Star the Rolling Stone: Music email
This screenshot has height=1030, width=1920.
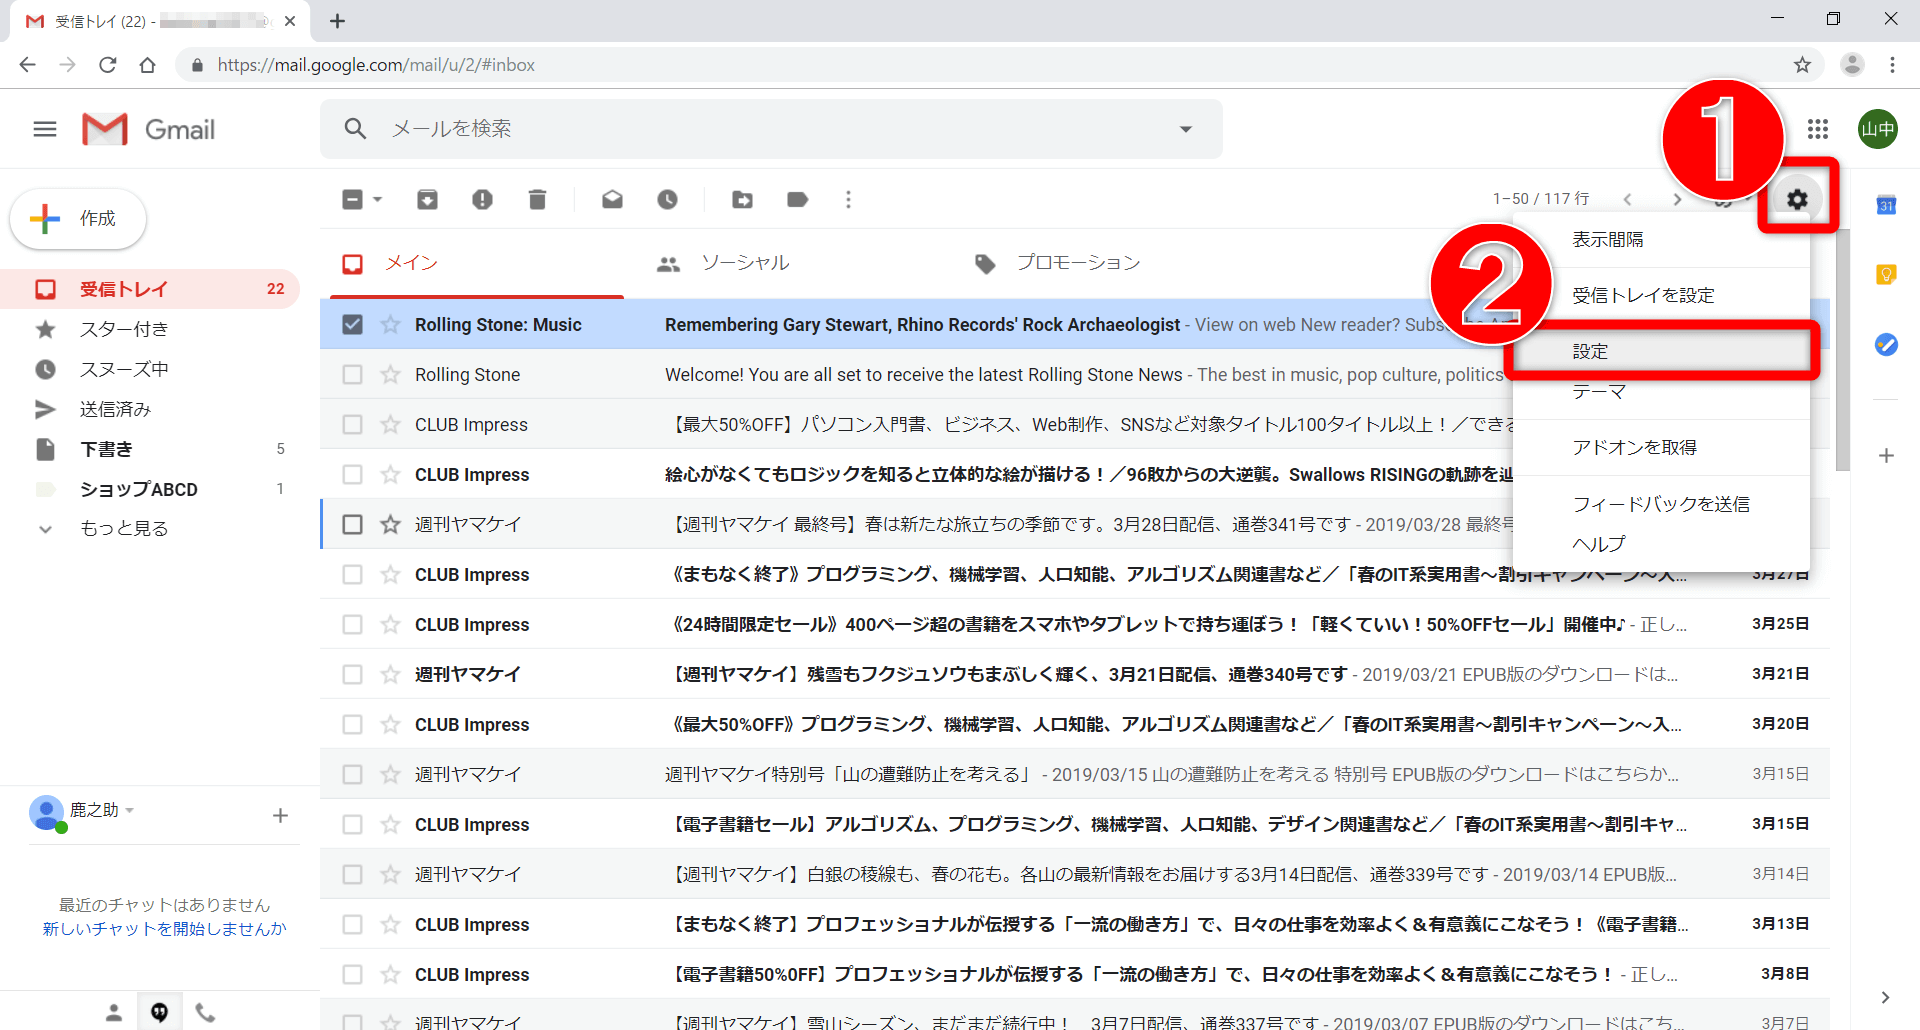pos(390,324)
